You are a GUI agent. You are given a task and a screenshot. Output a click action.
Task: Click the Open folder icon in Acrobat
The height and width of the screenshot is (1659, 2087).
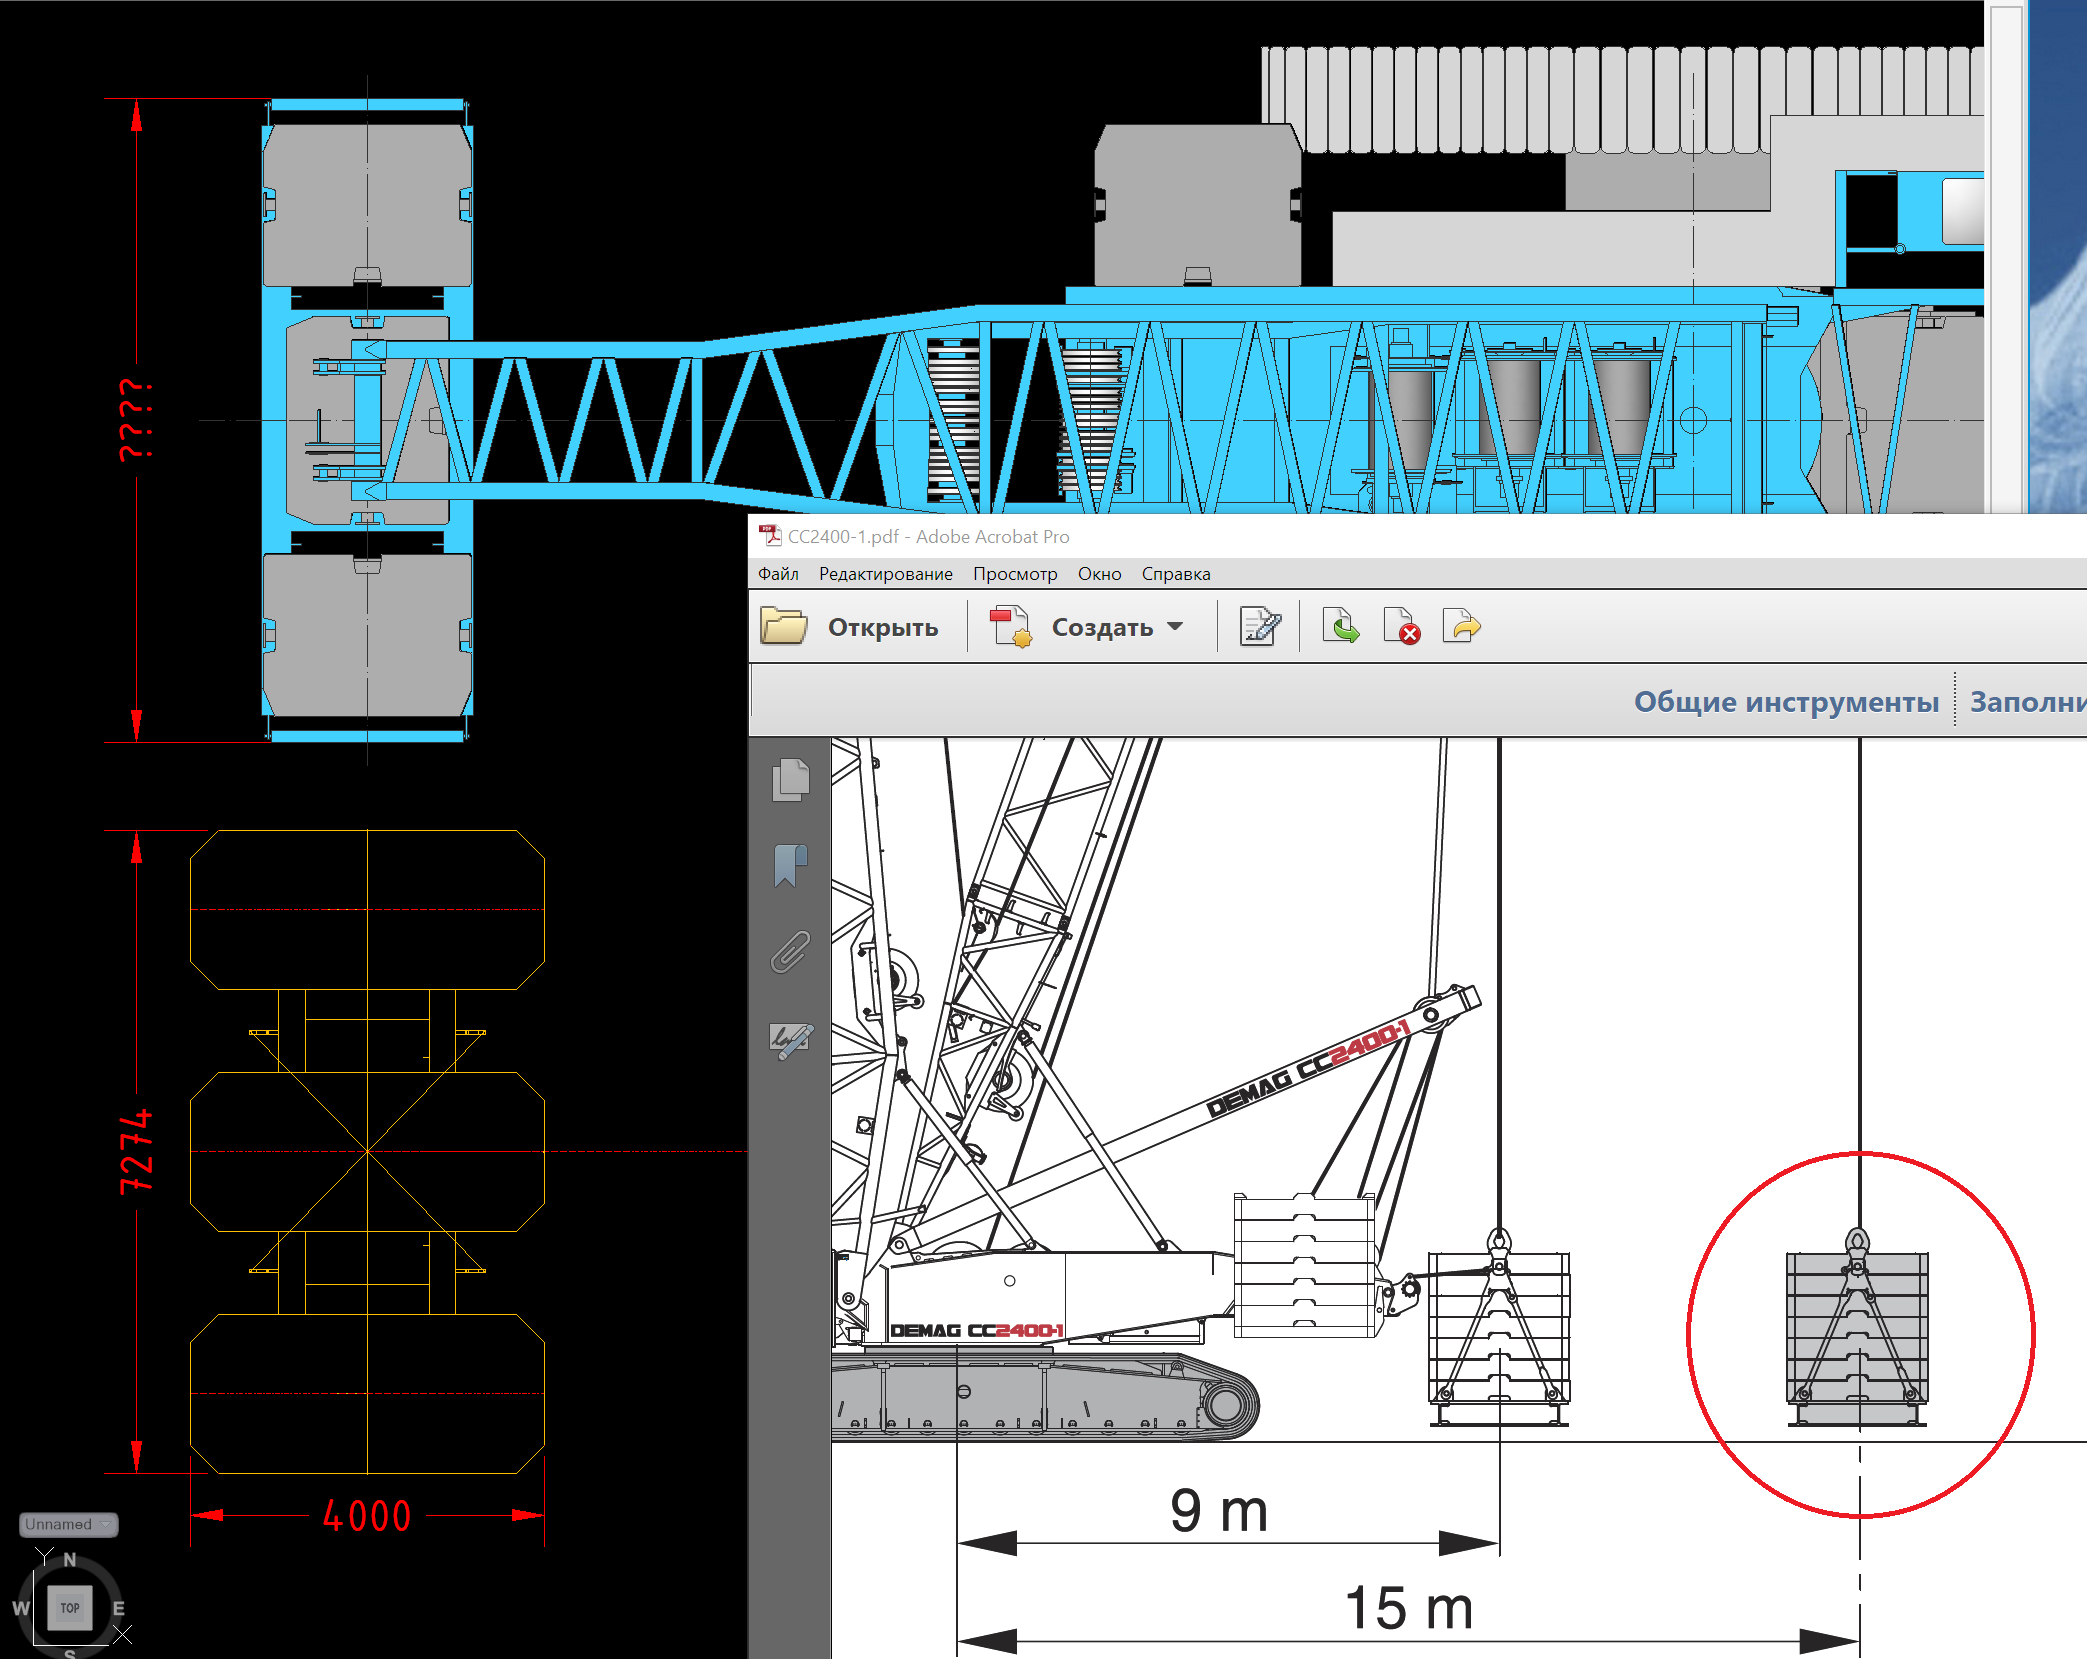(783, 627)
